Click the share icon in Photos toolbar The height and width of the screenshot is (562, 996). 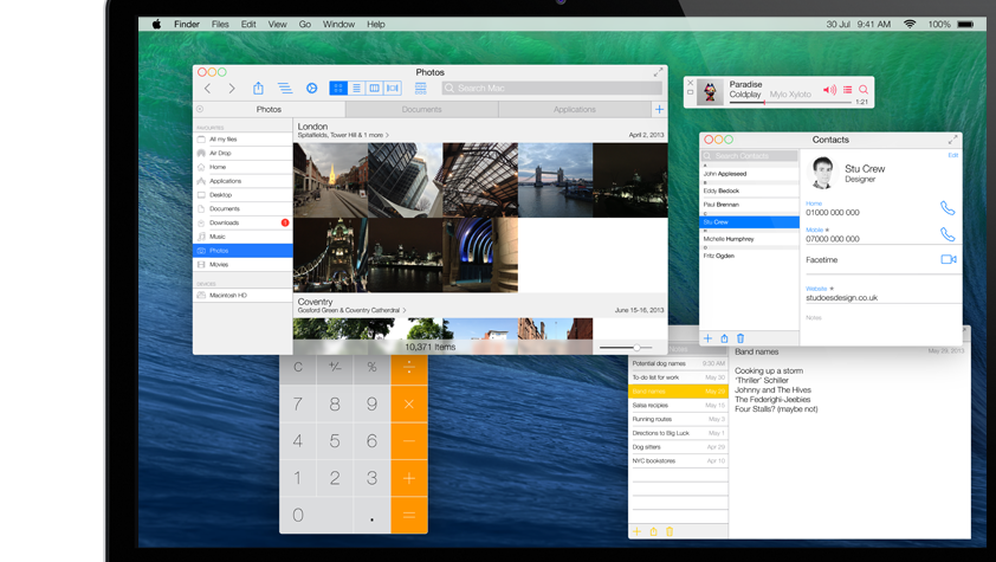pyautogui.click(x=258, y=88)
